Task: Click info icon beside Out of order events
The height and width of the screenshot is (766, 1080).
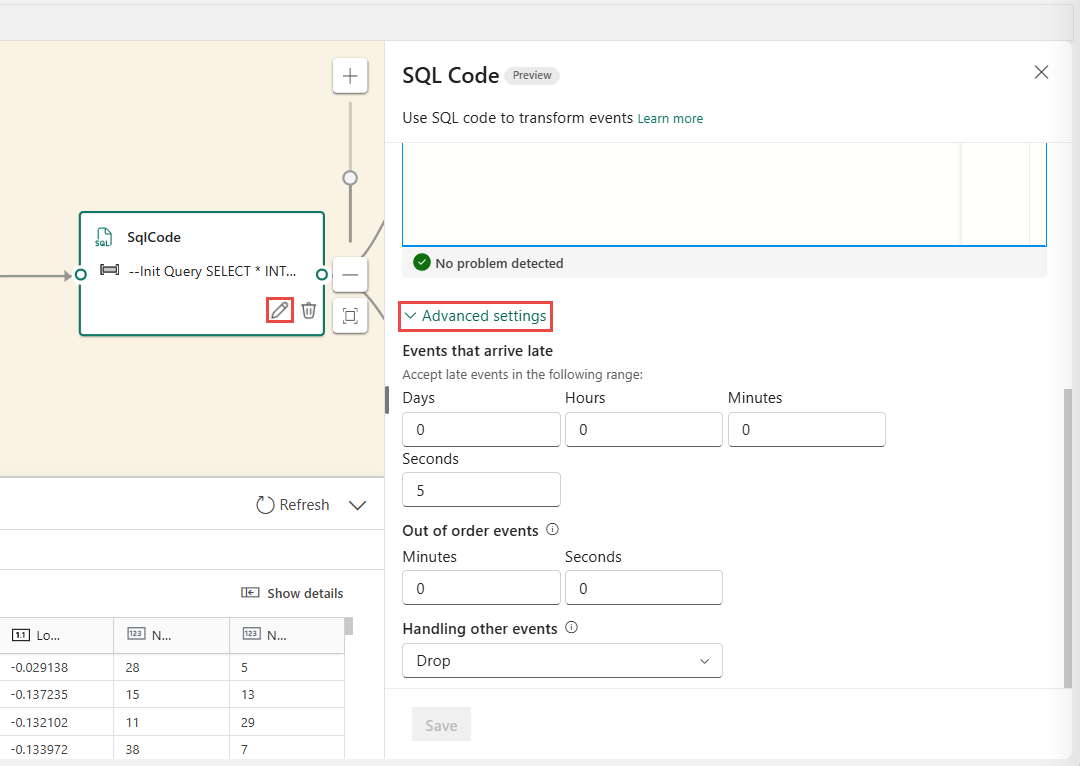Action: pos(552,530)
